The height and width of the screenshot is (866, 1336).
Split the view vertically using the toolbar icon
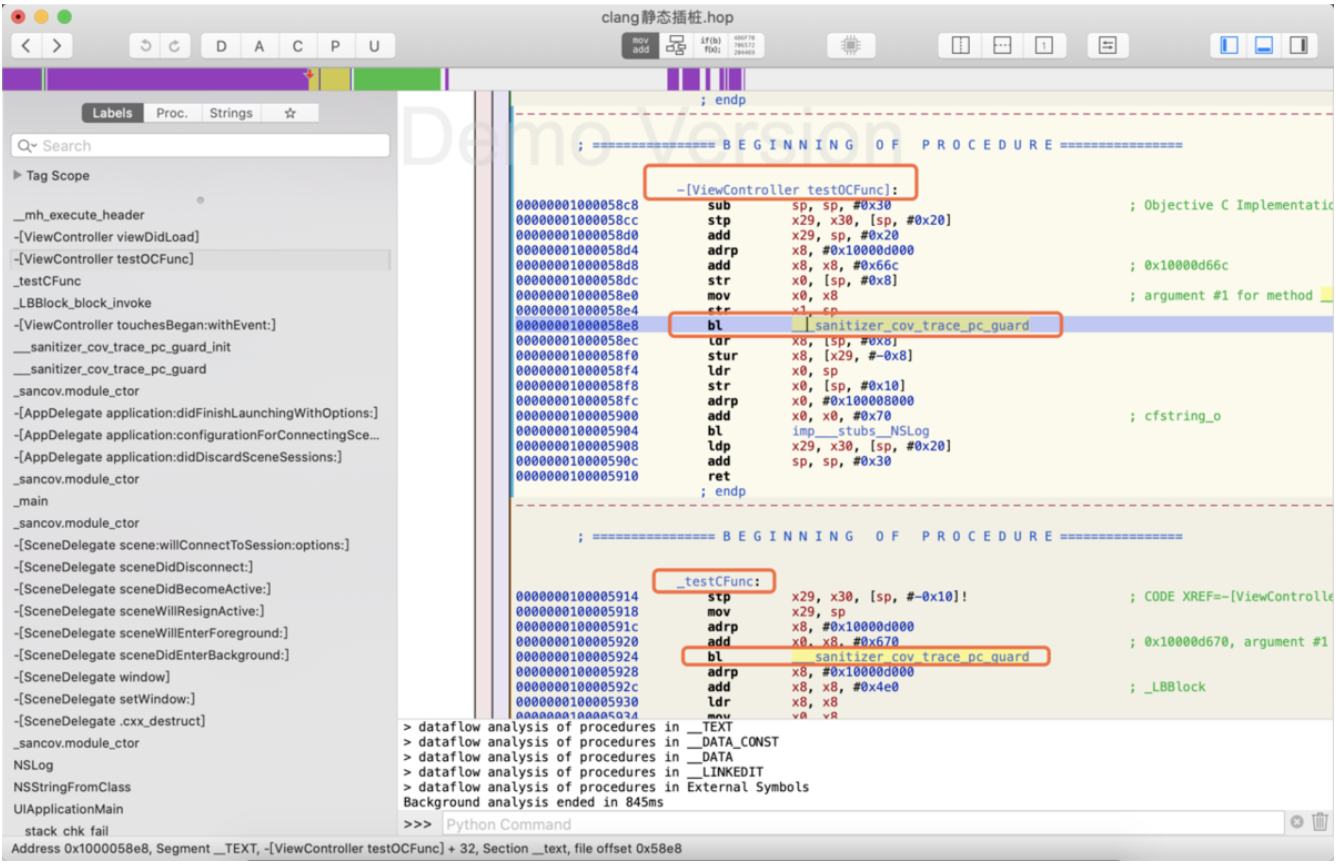click(x=960, y=45)
